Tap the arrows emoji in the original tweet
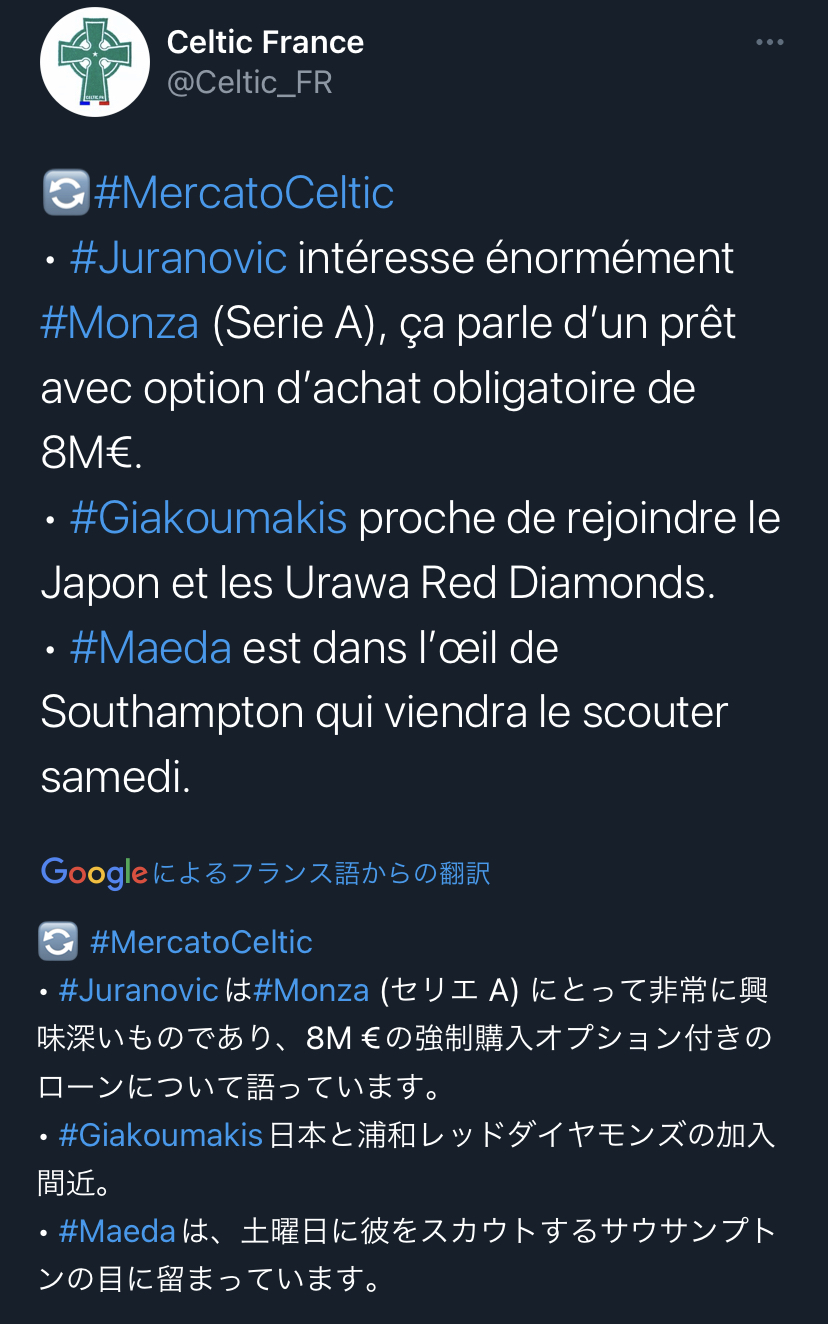Image resolution: width=828 pixels, height=1324 pixels. pyautogui.click(x=66, y=193)
